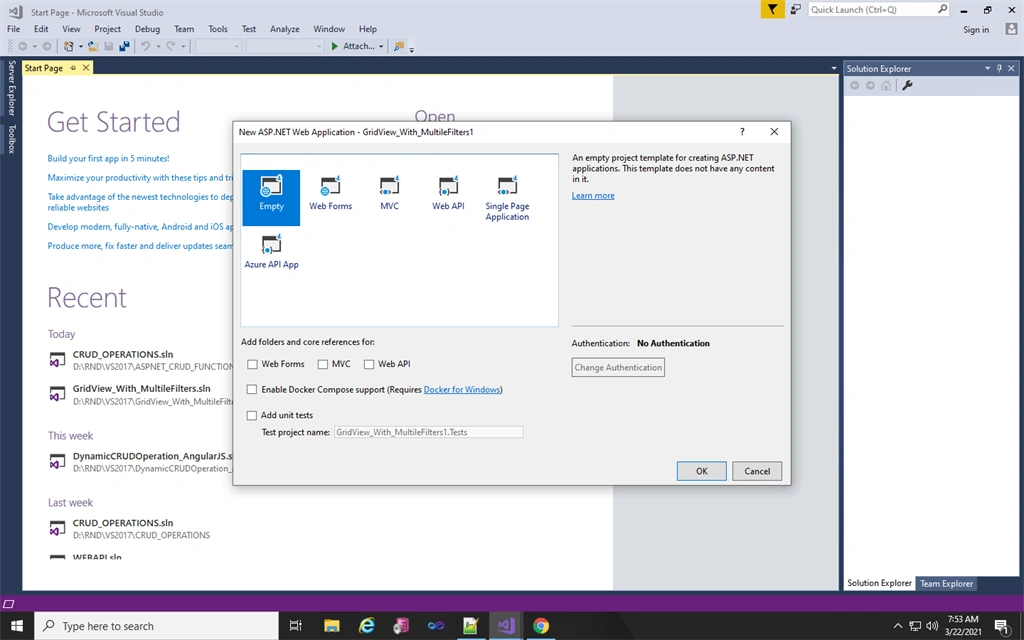
Task: Click the Solution Explorer home icon
Action: [x=886, y=86]
